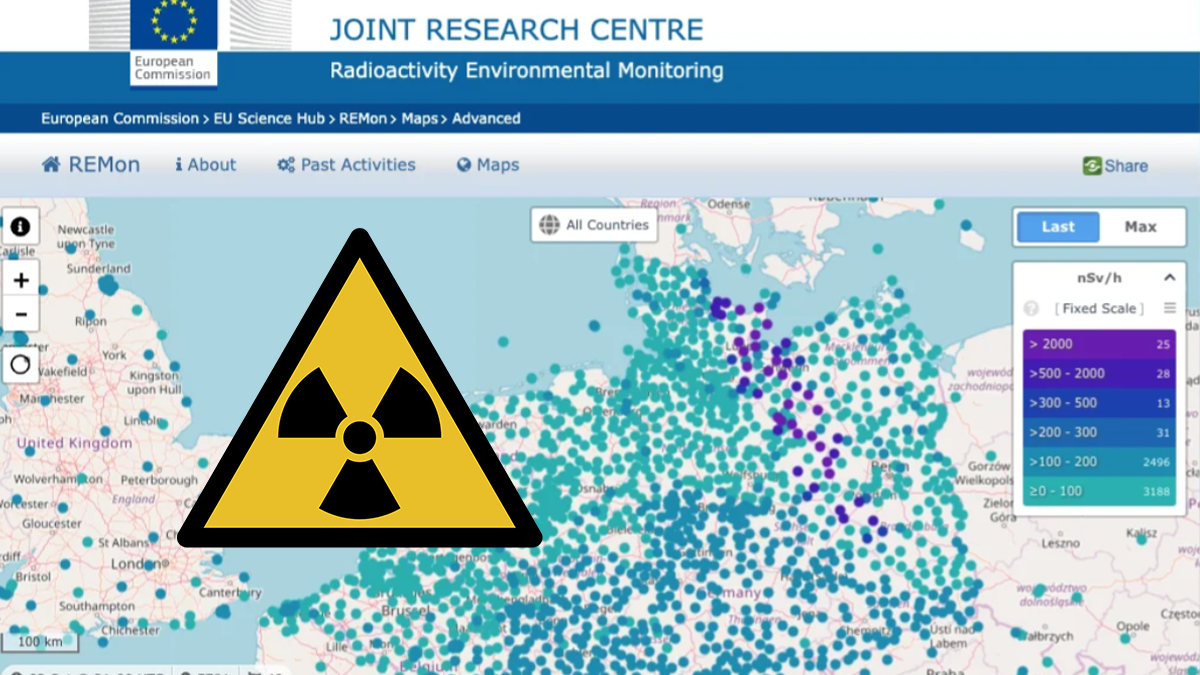Go to REMon home link
Image resolution: width=1200 pixels, height=675 pixels.
90,165
